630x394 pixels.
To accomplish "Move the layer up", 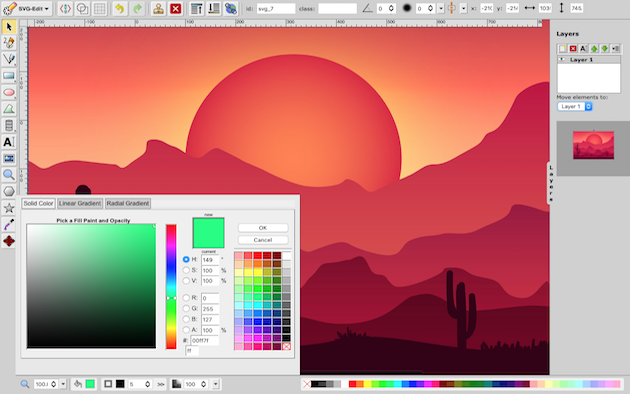I will (594, 49).
